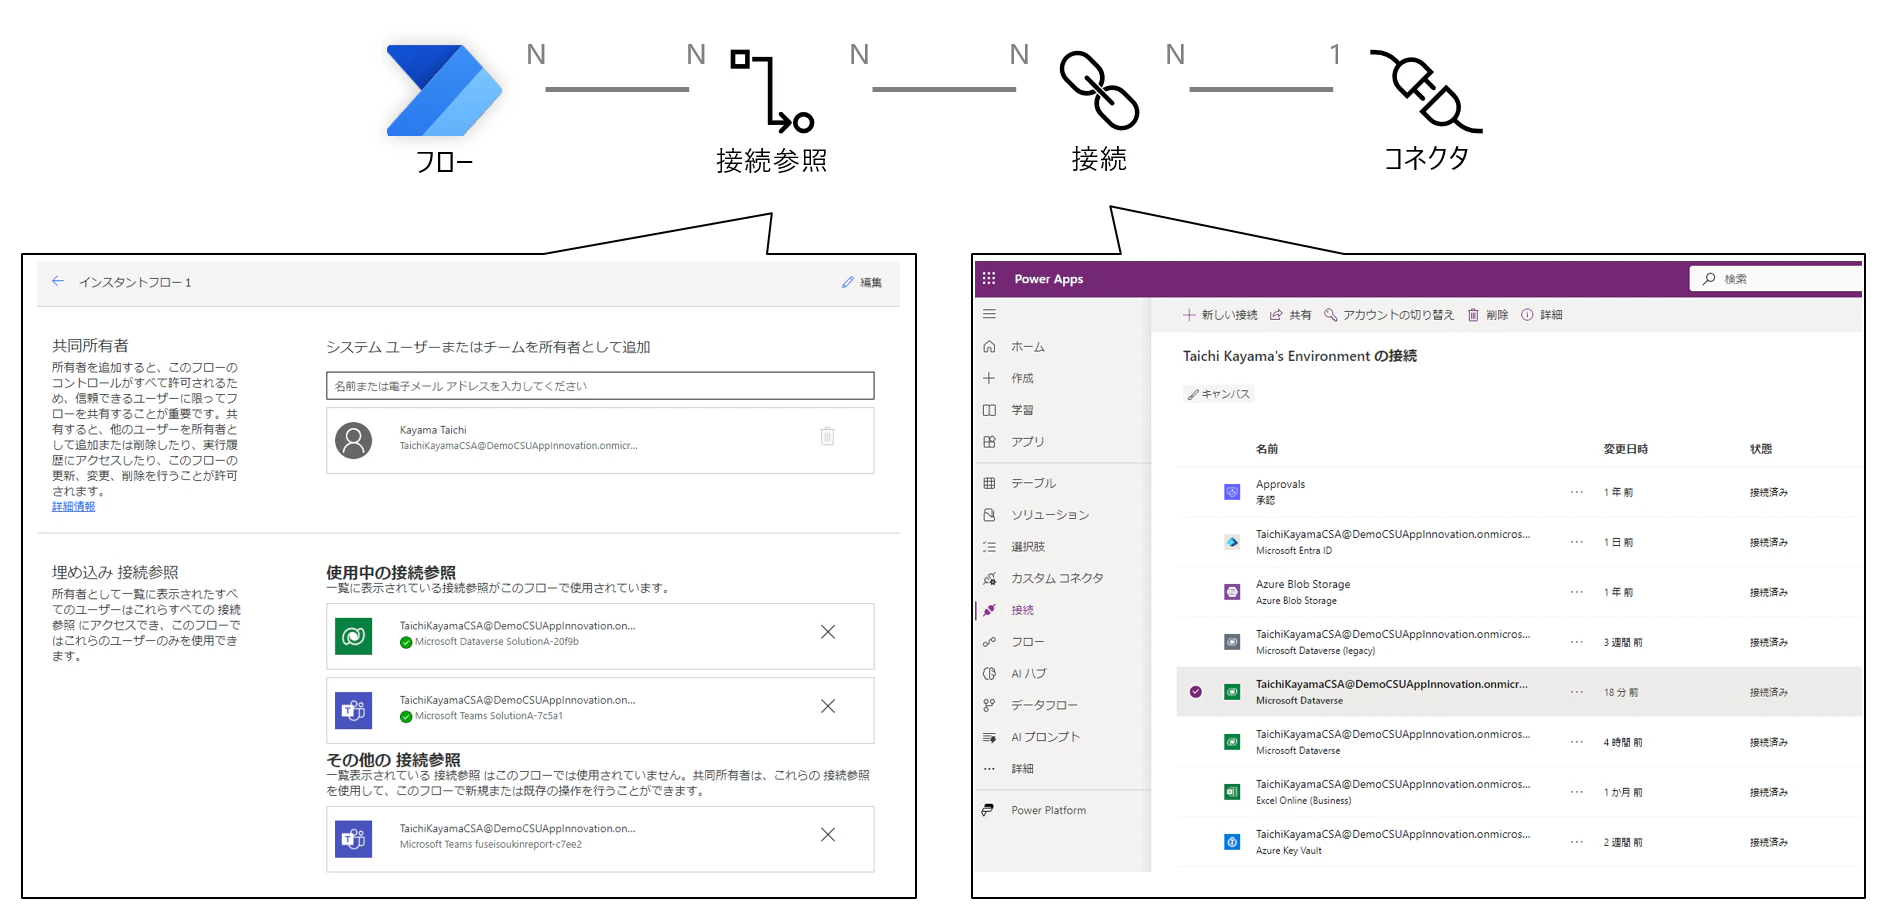Open more options for Azure Key Vault connection

pos(1577,842)
